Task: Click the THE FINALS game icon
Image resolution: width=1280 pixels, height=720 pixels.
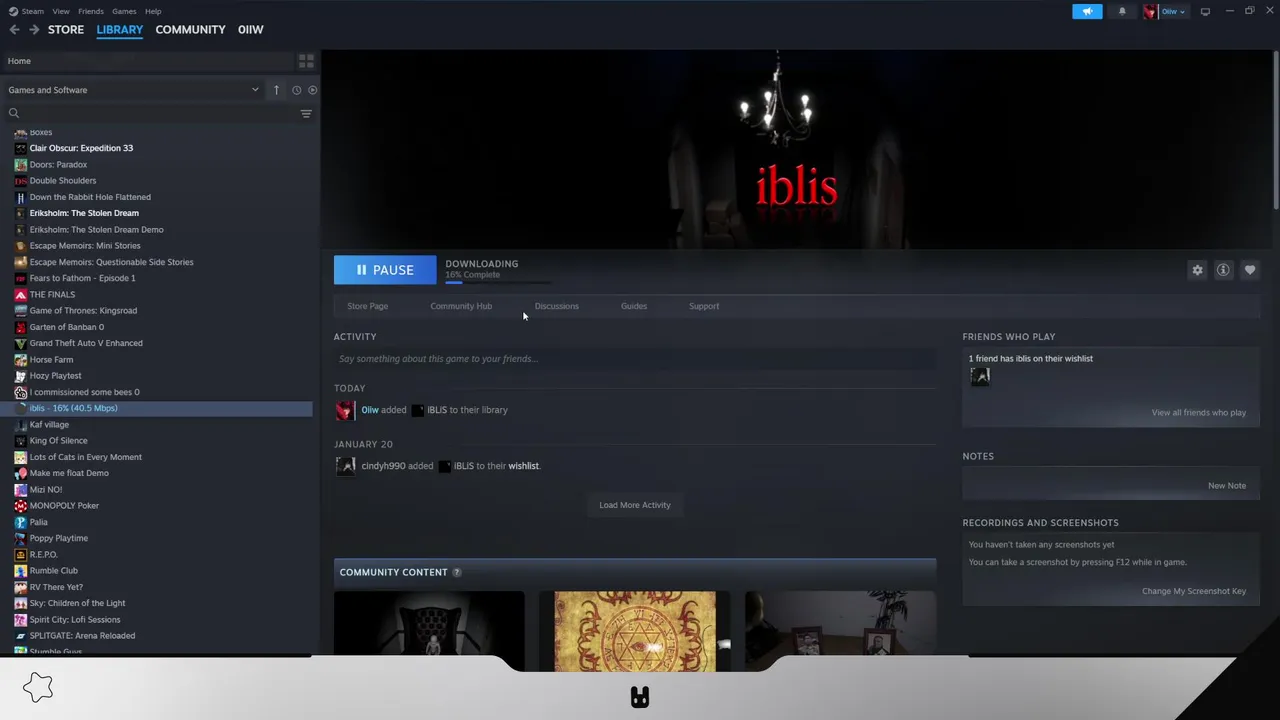Action: (20, 295)
